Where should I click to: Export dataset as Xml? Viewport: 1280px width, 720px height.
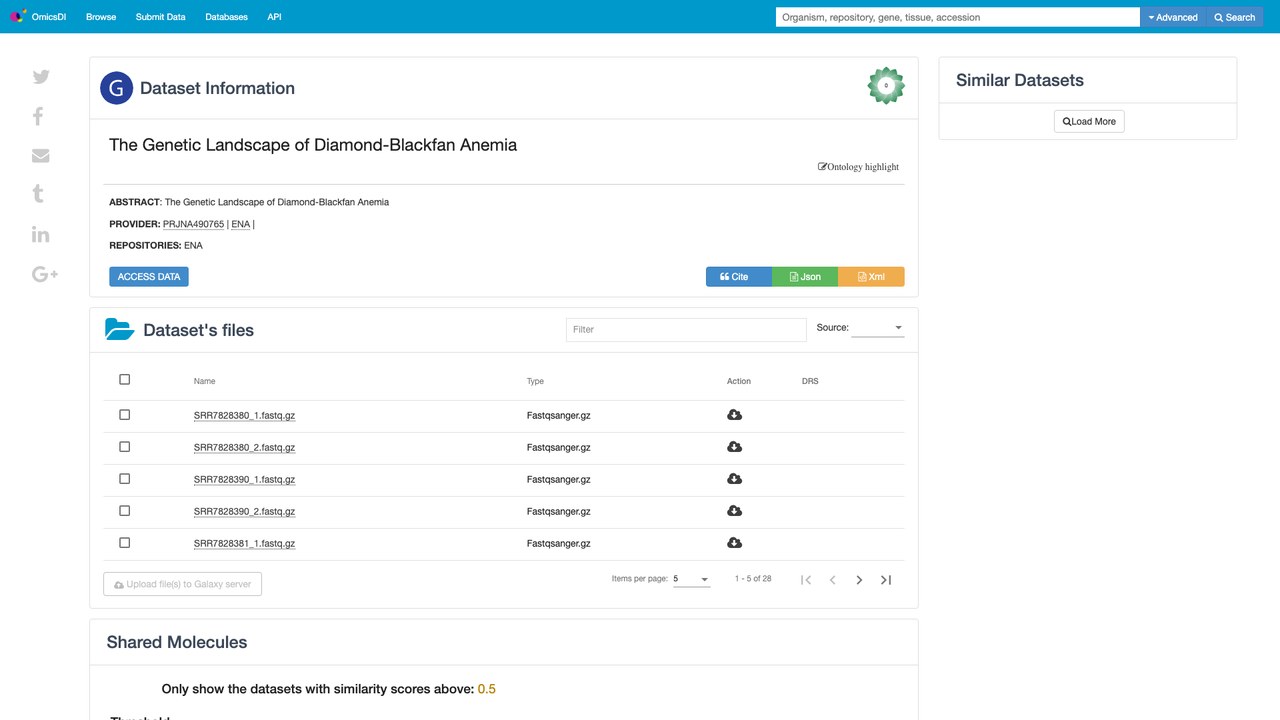pos(871,277)
